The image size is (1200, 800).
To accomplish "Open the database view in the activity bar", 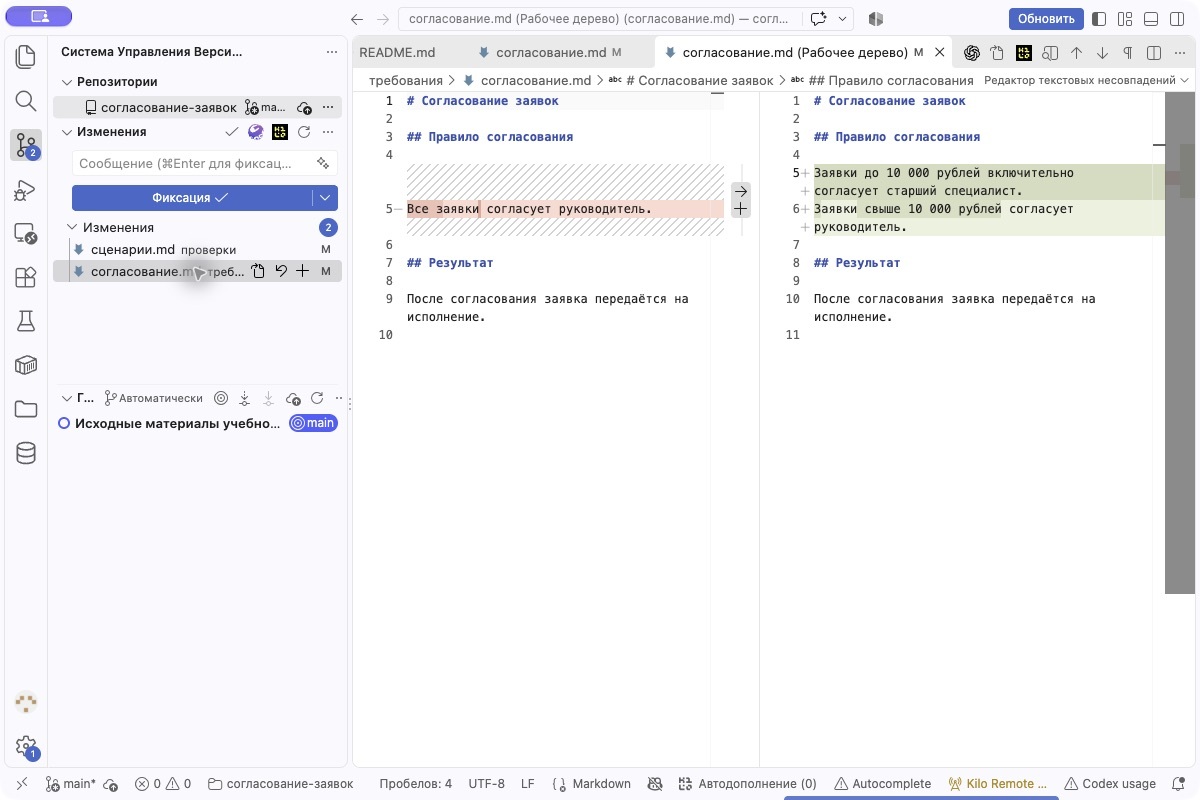I will tap(26, 453).
